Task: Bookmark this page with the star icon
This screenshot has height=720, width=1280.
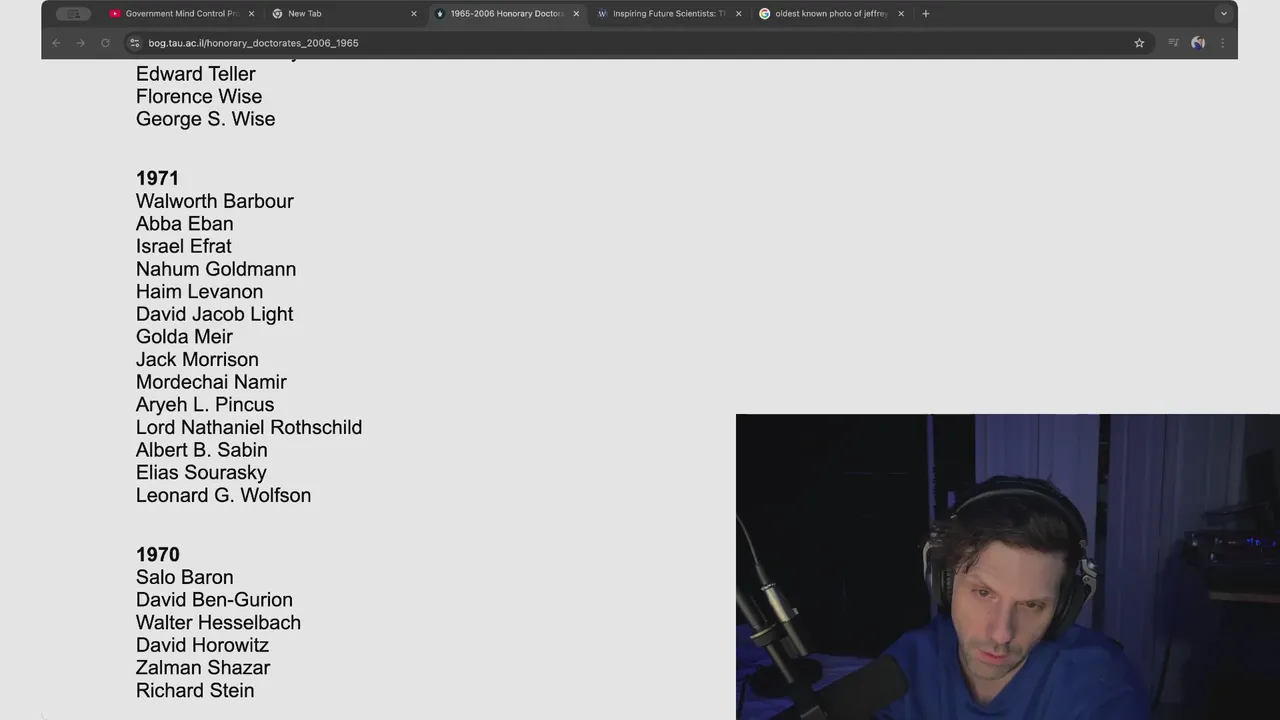Action: tap(1139, 43)
